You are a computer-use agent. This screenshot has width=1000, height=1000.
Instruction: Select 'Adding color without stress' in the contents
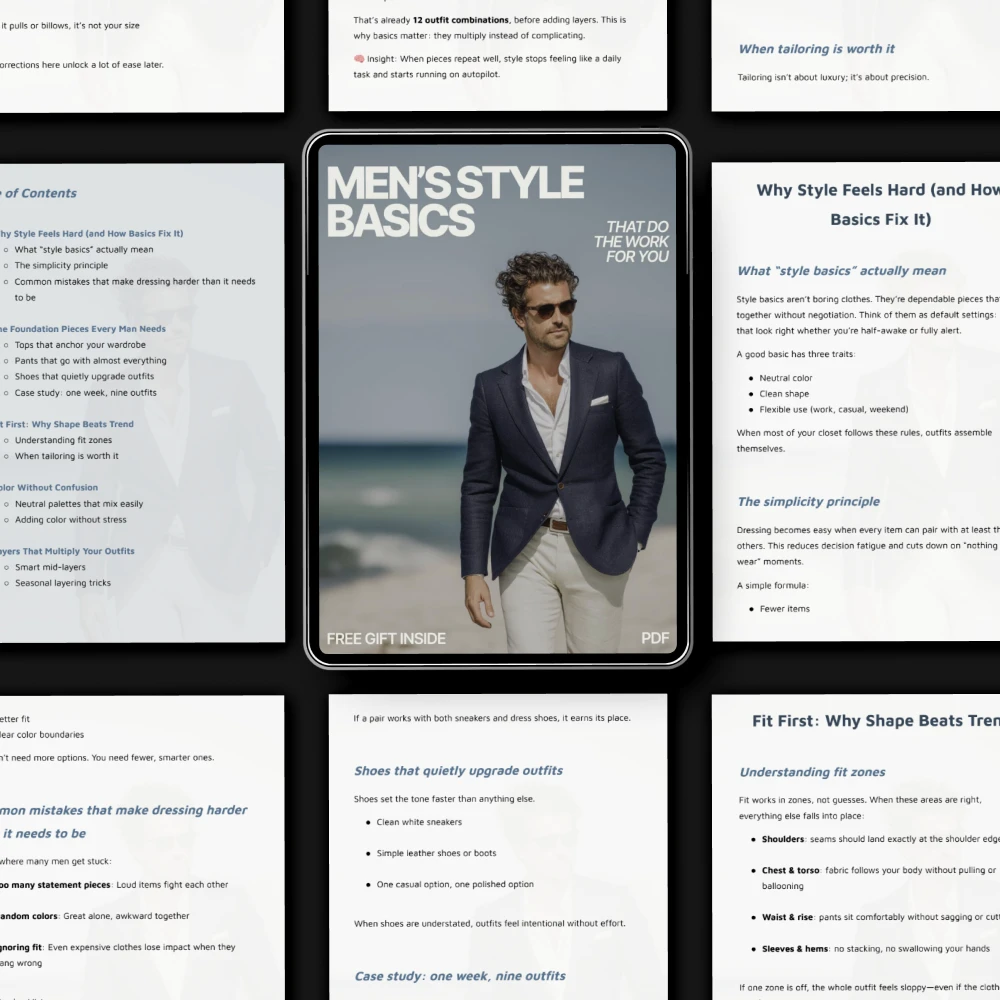71,520
